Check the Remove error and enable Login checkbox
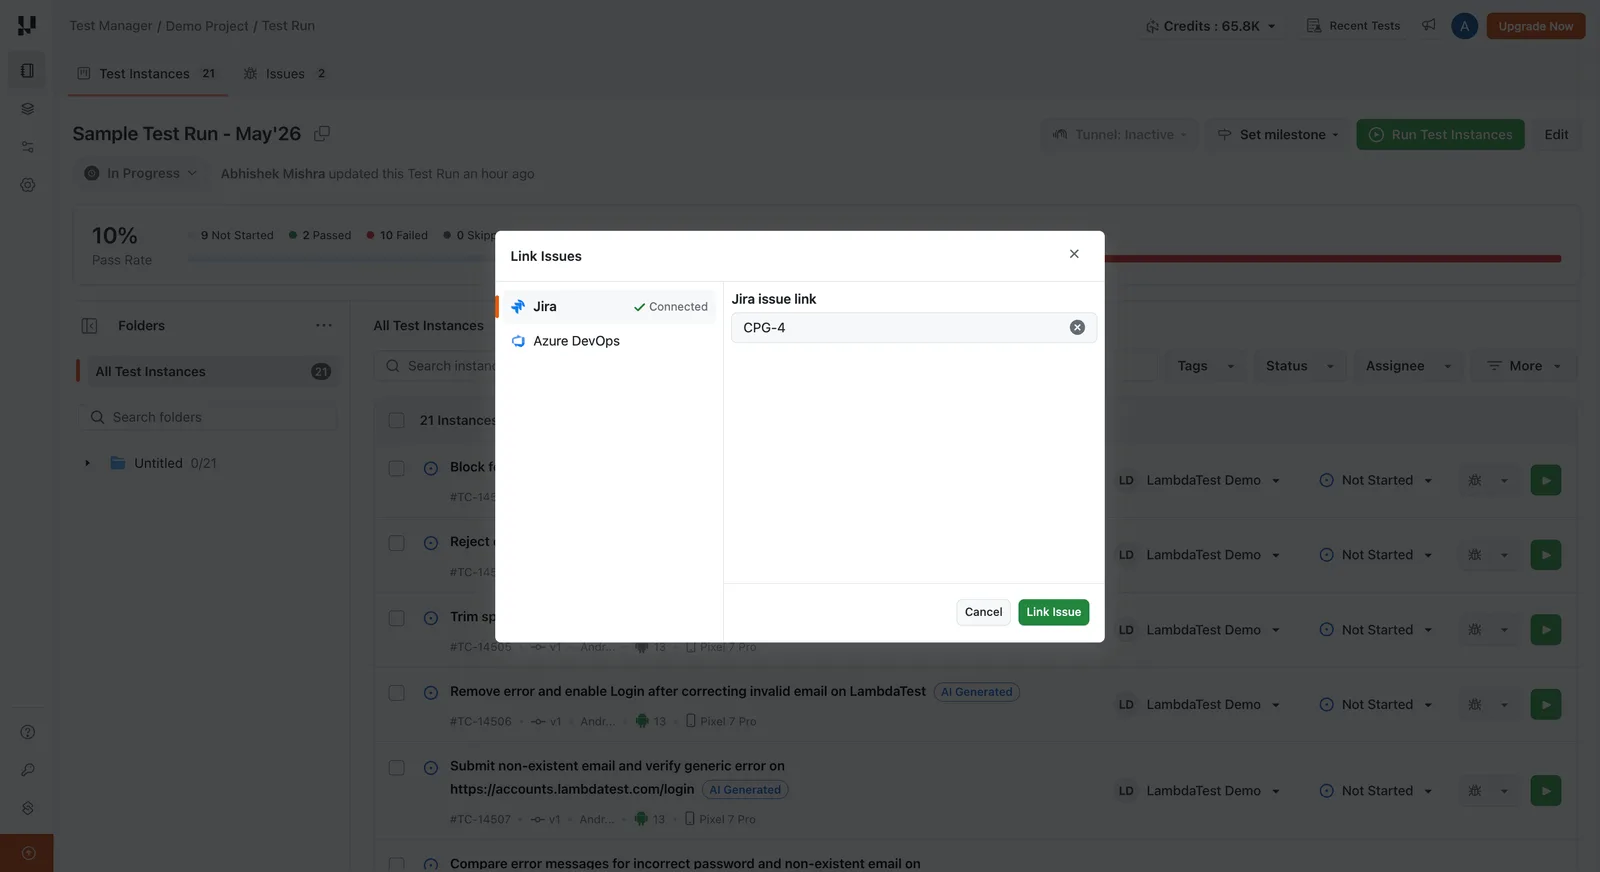 point(396,693)
